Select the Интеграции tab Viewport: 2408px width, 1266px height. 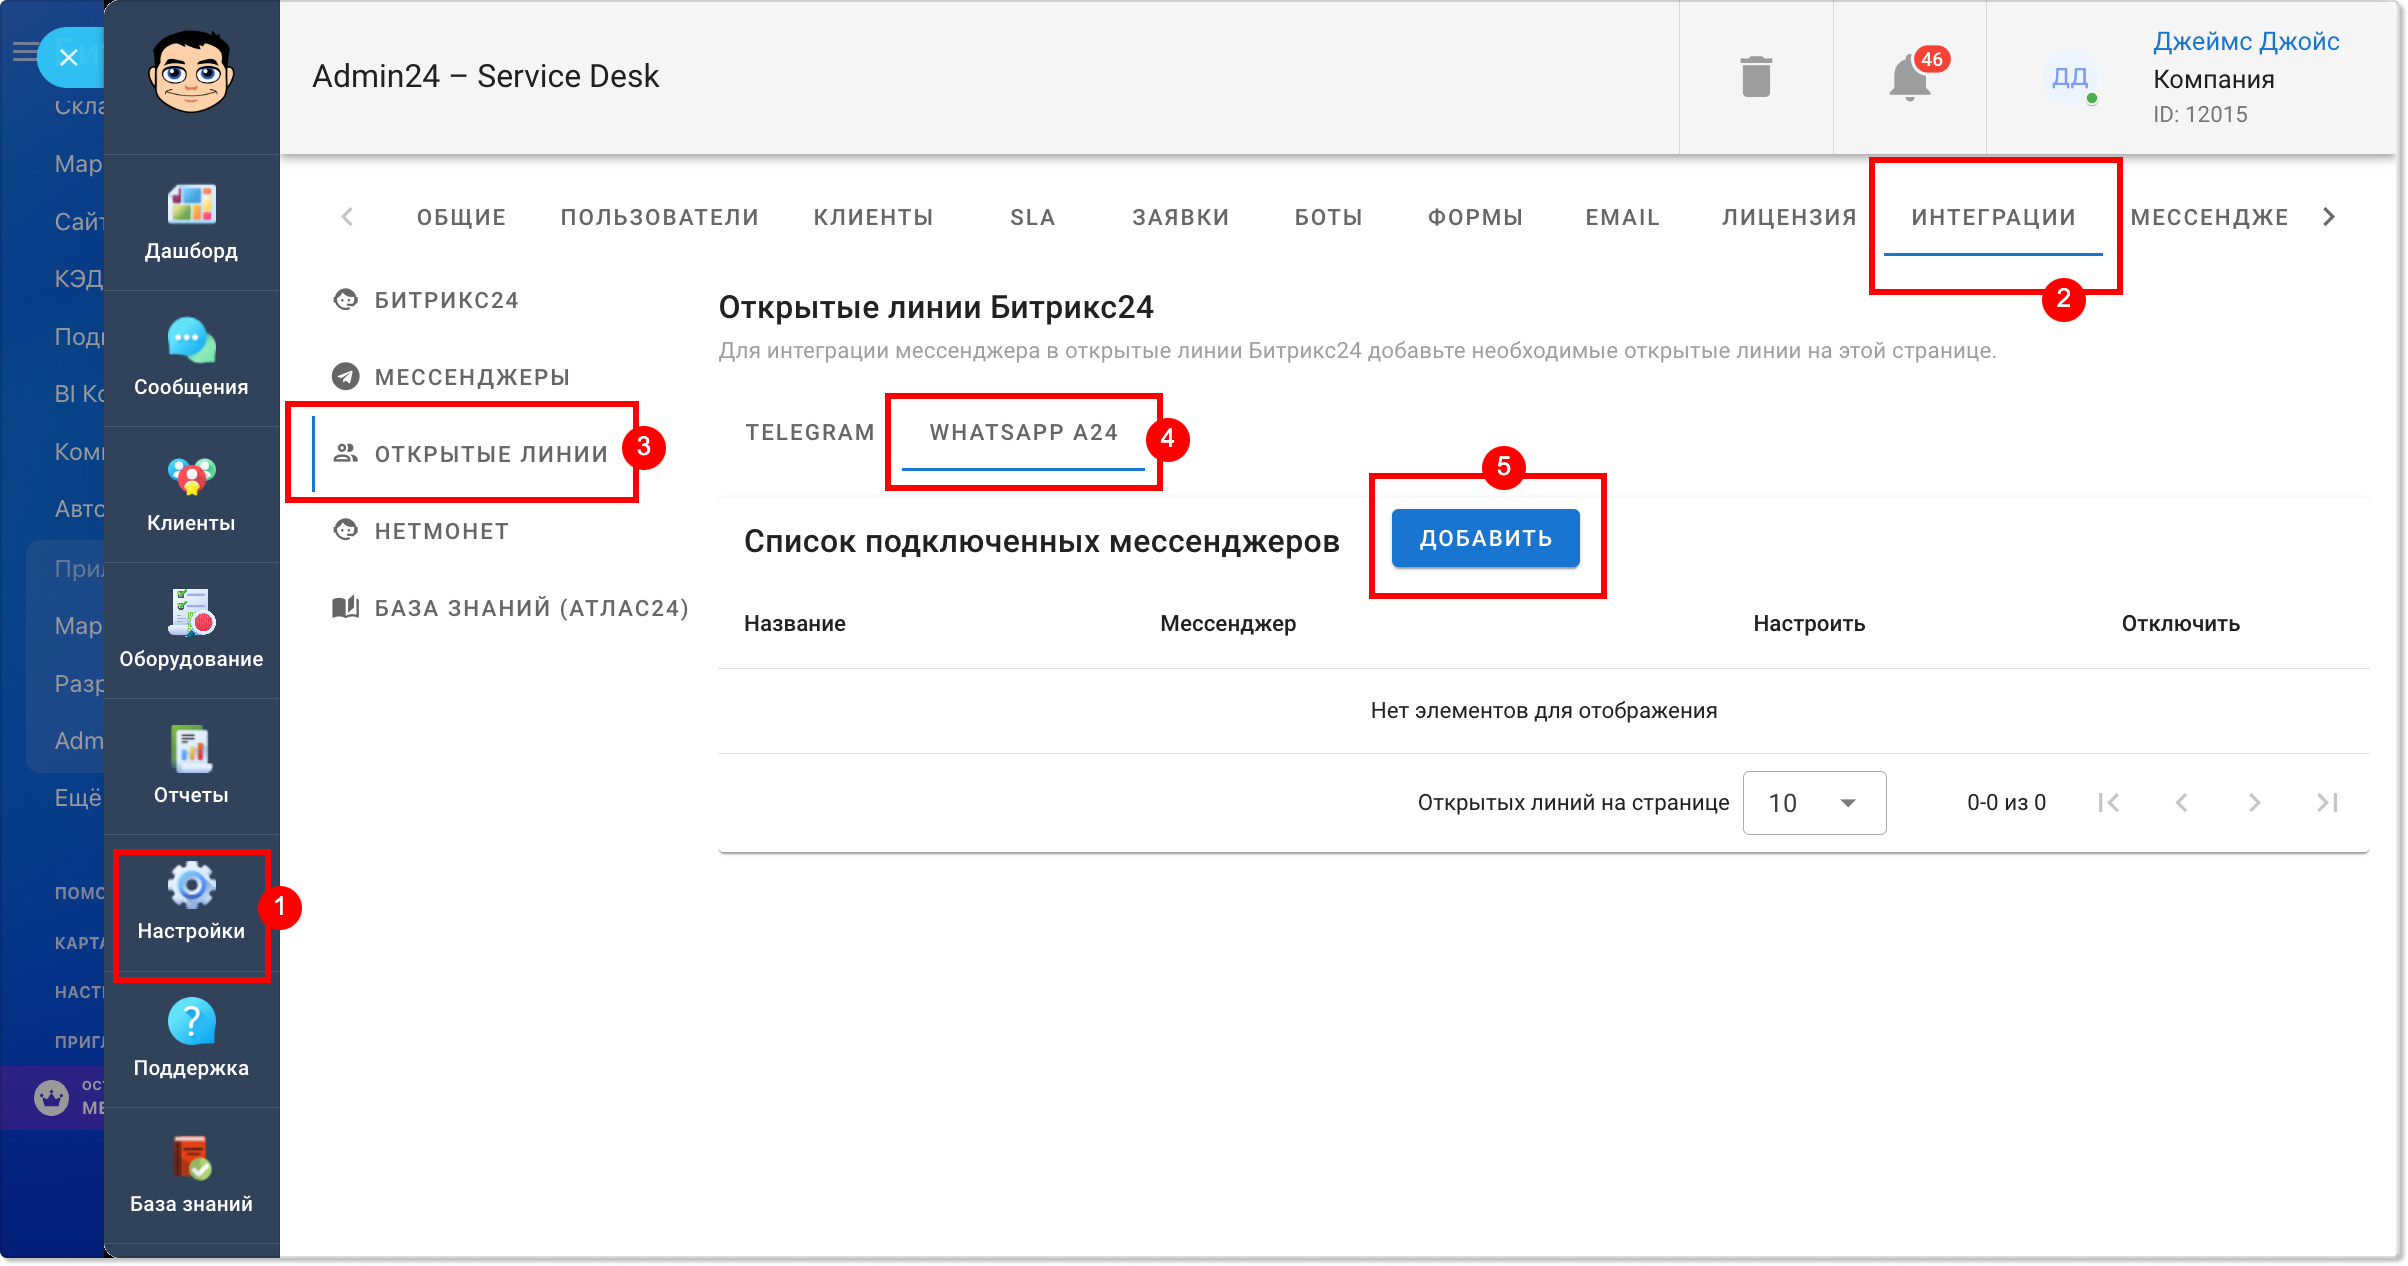click(x=1993, y=217)
